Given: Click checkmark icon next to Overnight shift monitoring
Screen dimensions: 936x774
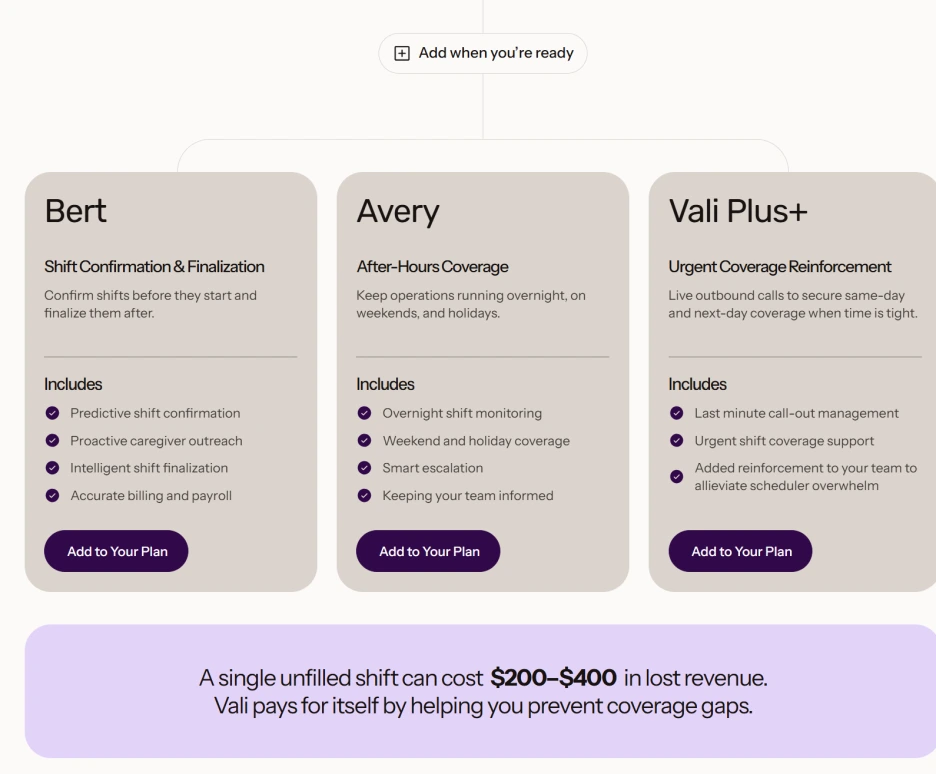Looking at the screenshot, I should tap(364, 413).
